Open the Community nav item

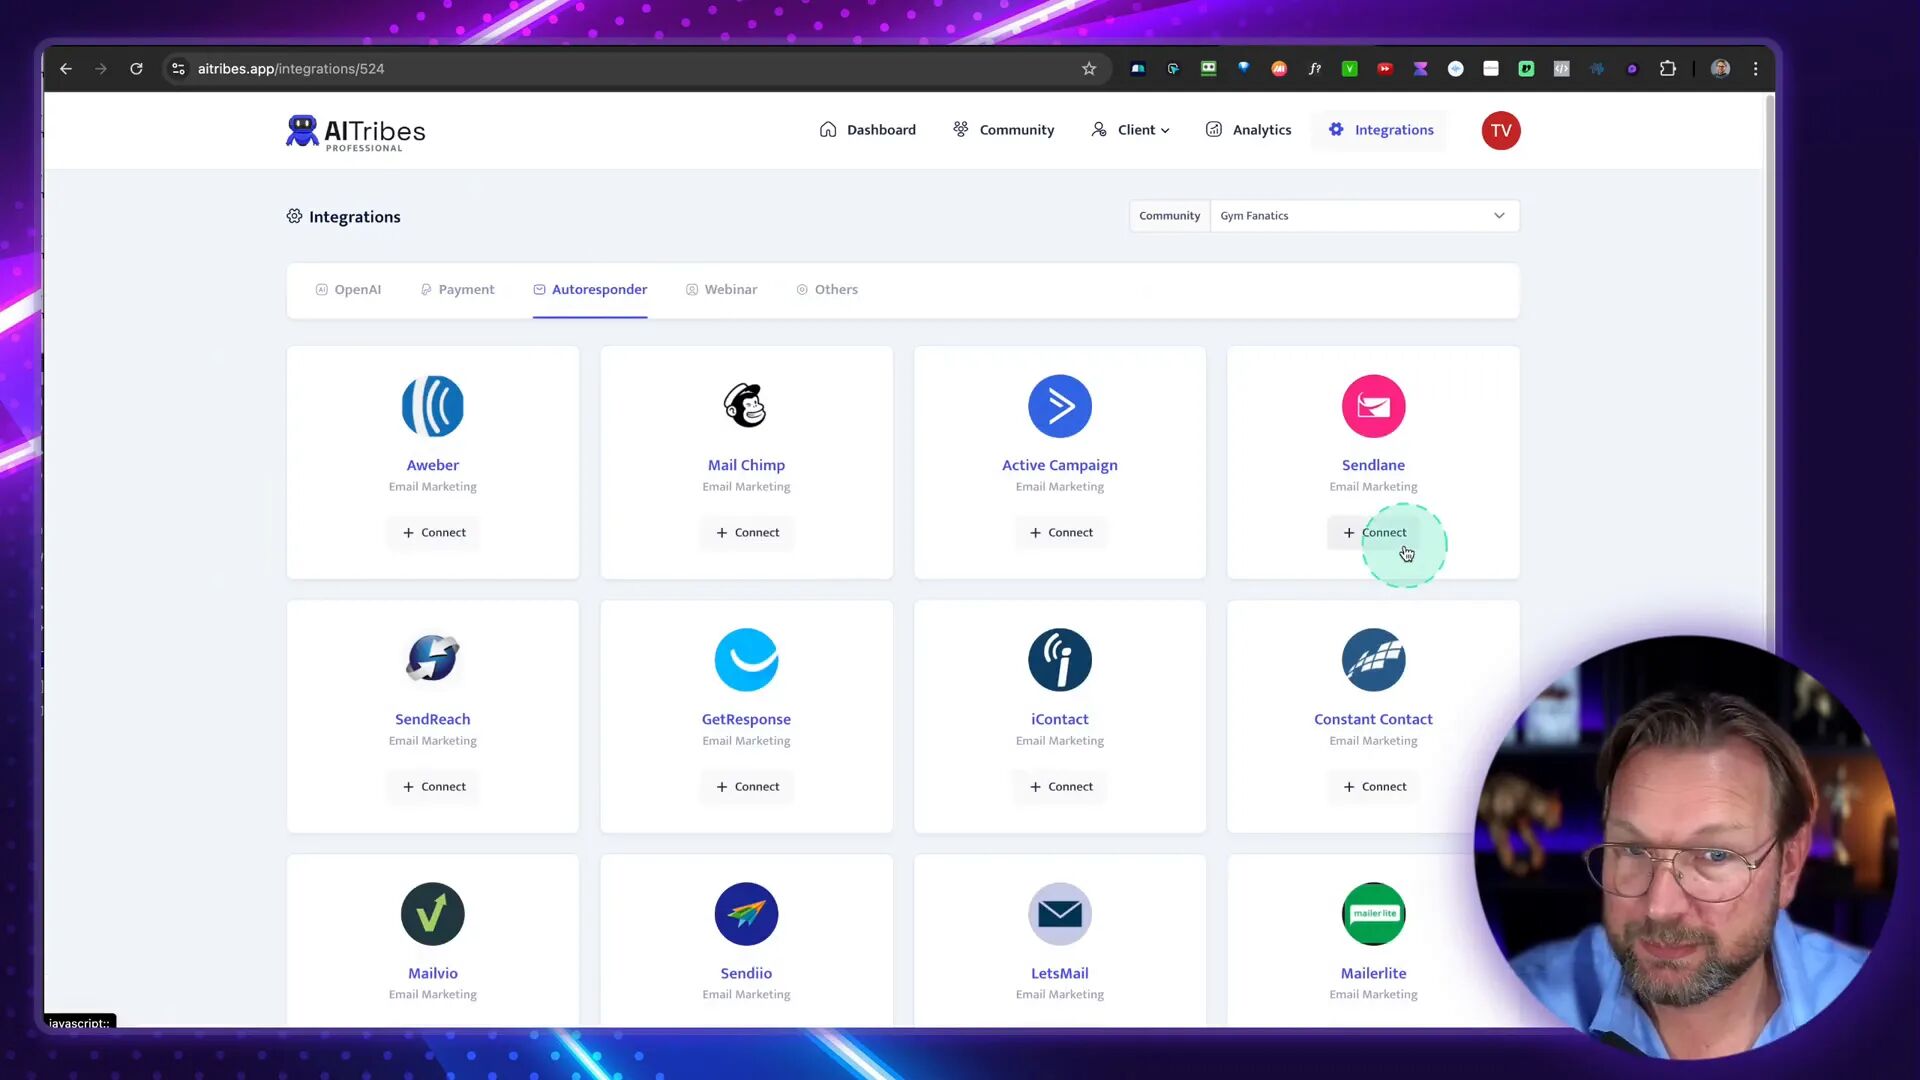pyautogui.click(x=1003, y=130)
